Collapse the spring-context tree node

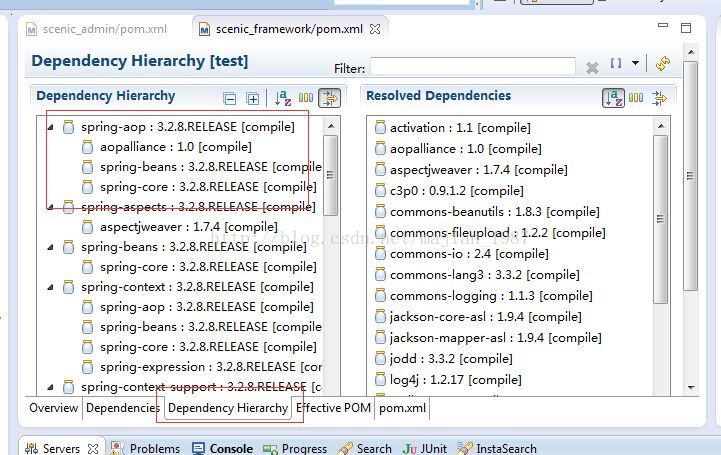click(51, 287)
